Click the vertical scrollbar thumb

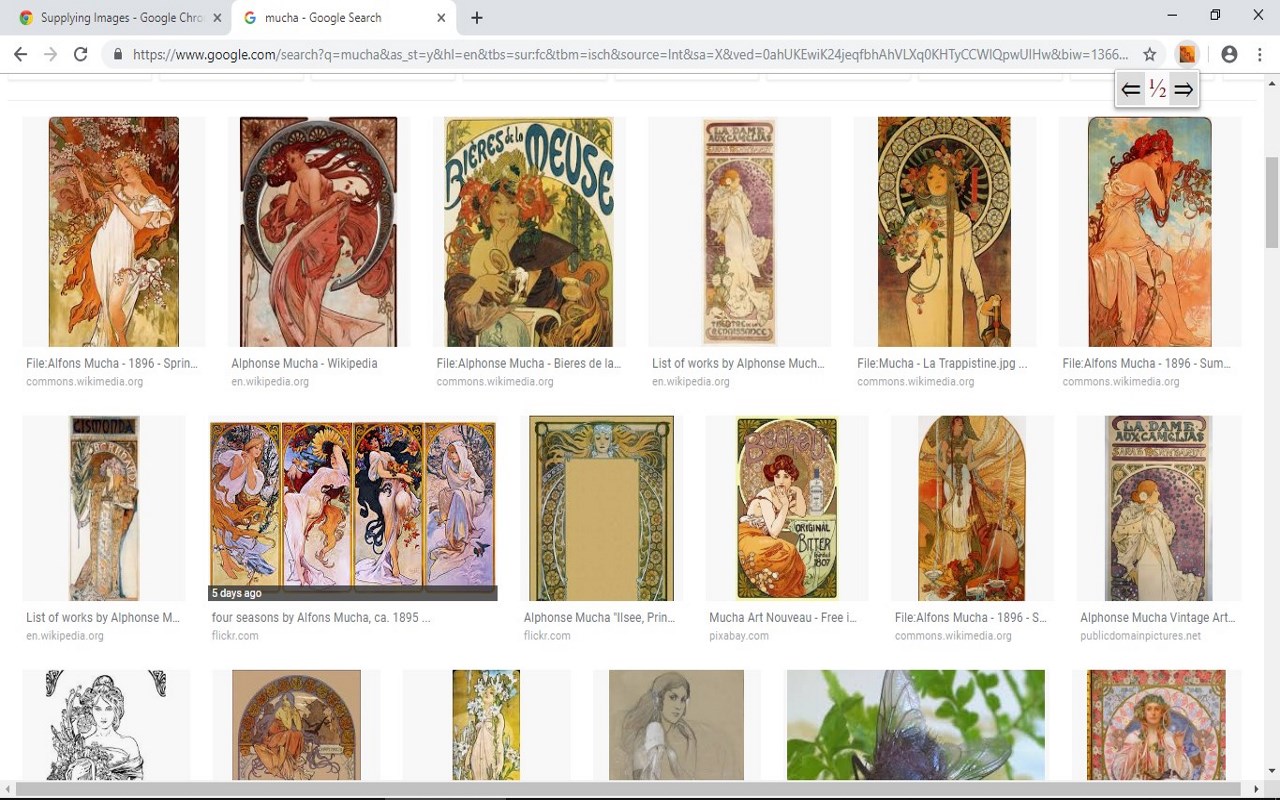(1271, 201)
